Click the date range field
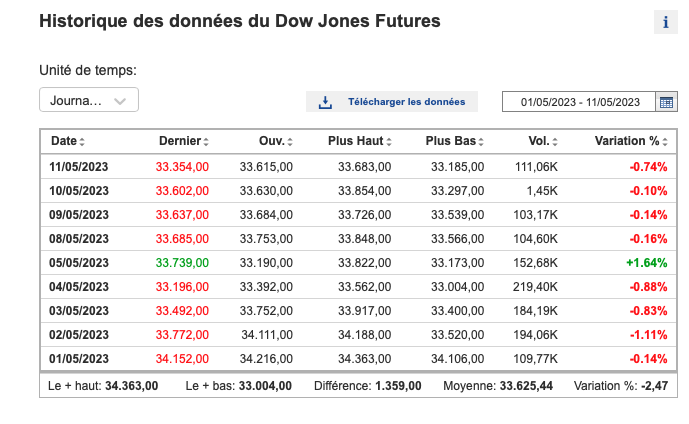 tap(580, 101)
